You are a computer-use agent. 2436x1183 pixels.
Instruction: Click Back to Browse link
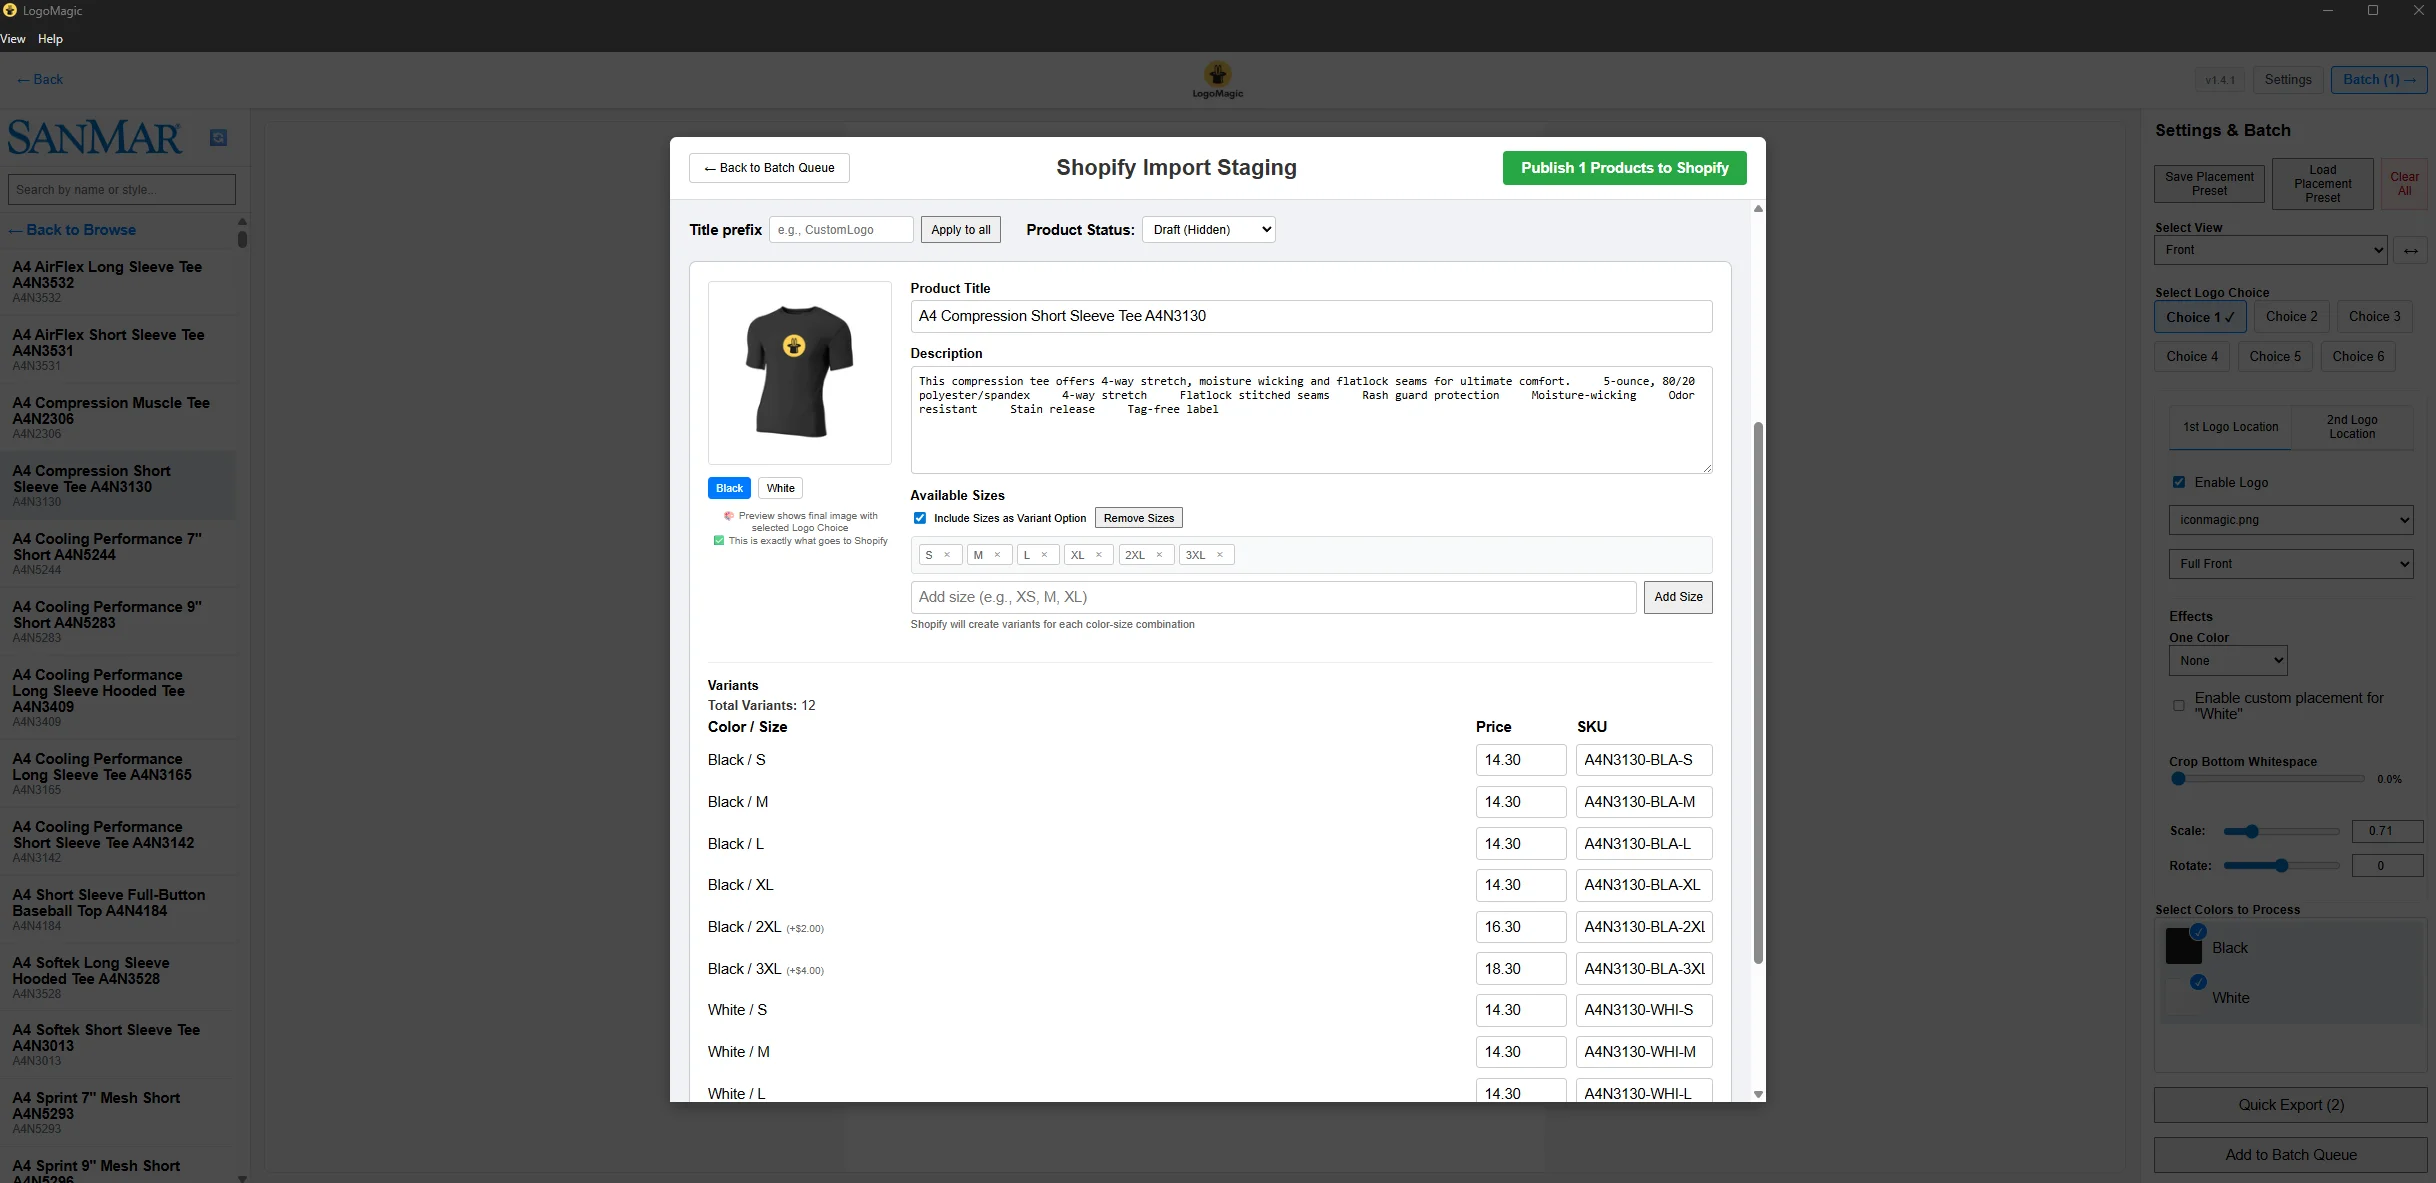(72, 230)
